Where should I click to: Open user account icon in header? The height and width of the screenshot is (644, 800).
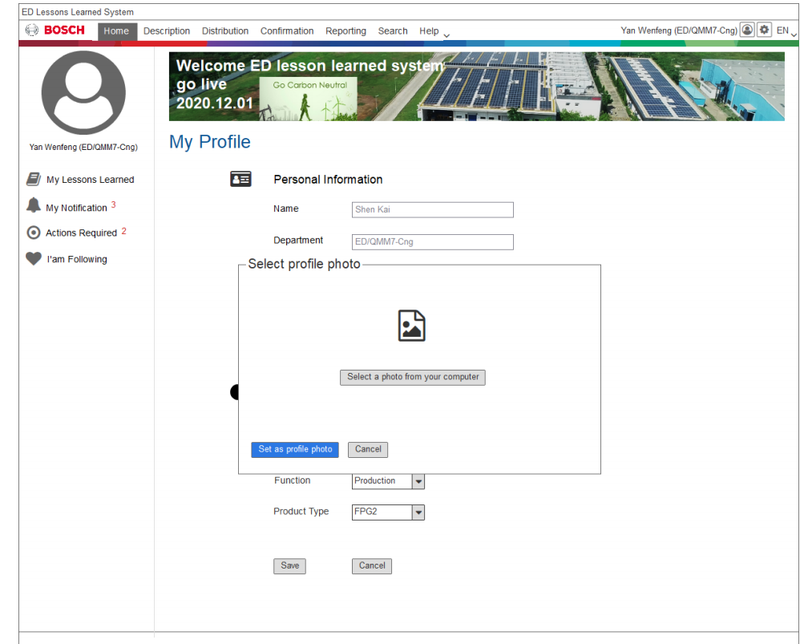(x=747, y=30)
